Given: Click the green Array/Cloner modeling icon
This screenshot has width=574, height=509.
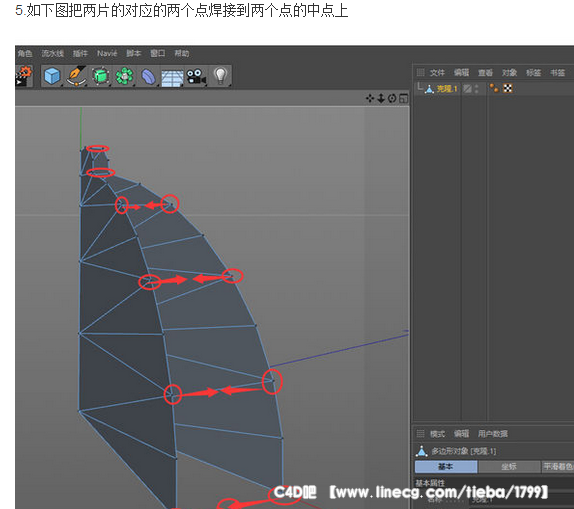Looking at the screenshot, I should (124, 76).
